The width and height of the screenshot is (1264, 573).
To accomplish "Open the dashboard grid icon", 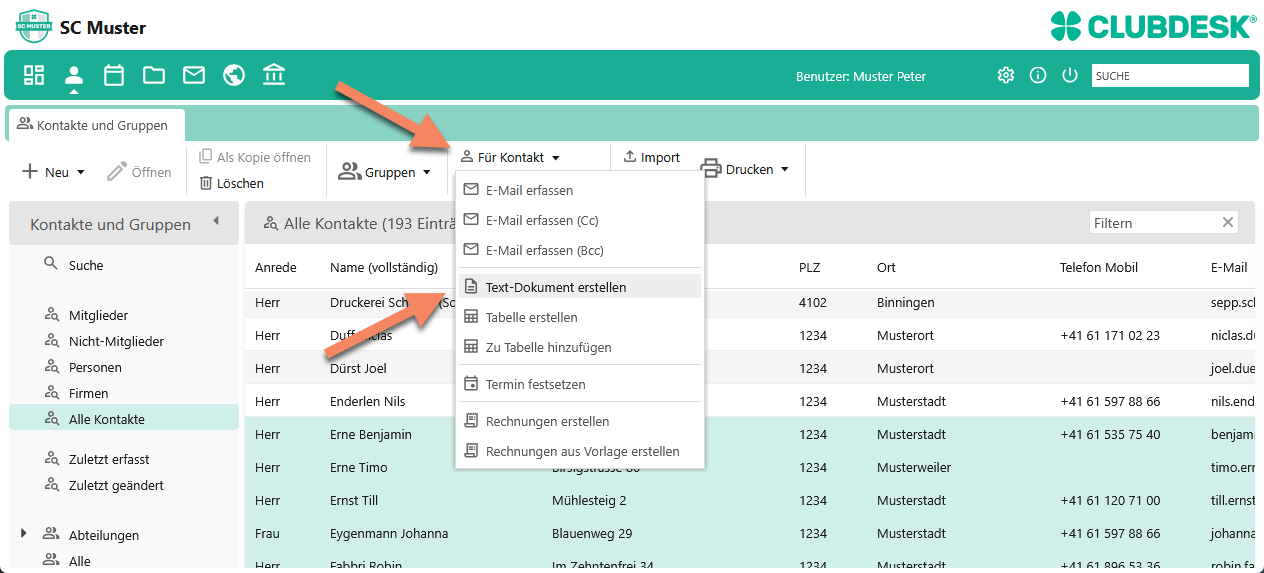I will click(34, 75).
